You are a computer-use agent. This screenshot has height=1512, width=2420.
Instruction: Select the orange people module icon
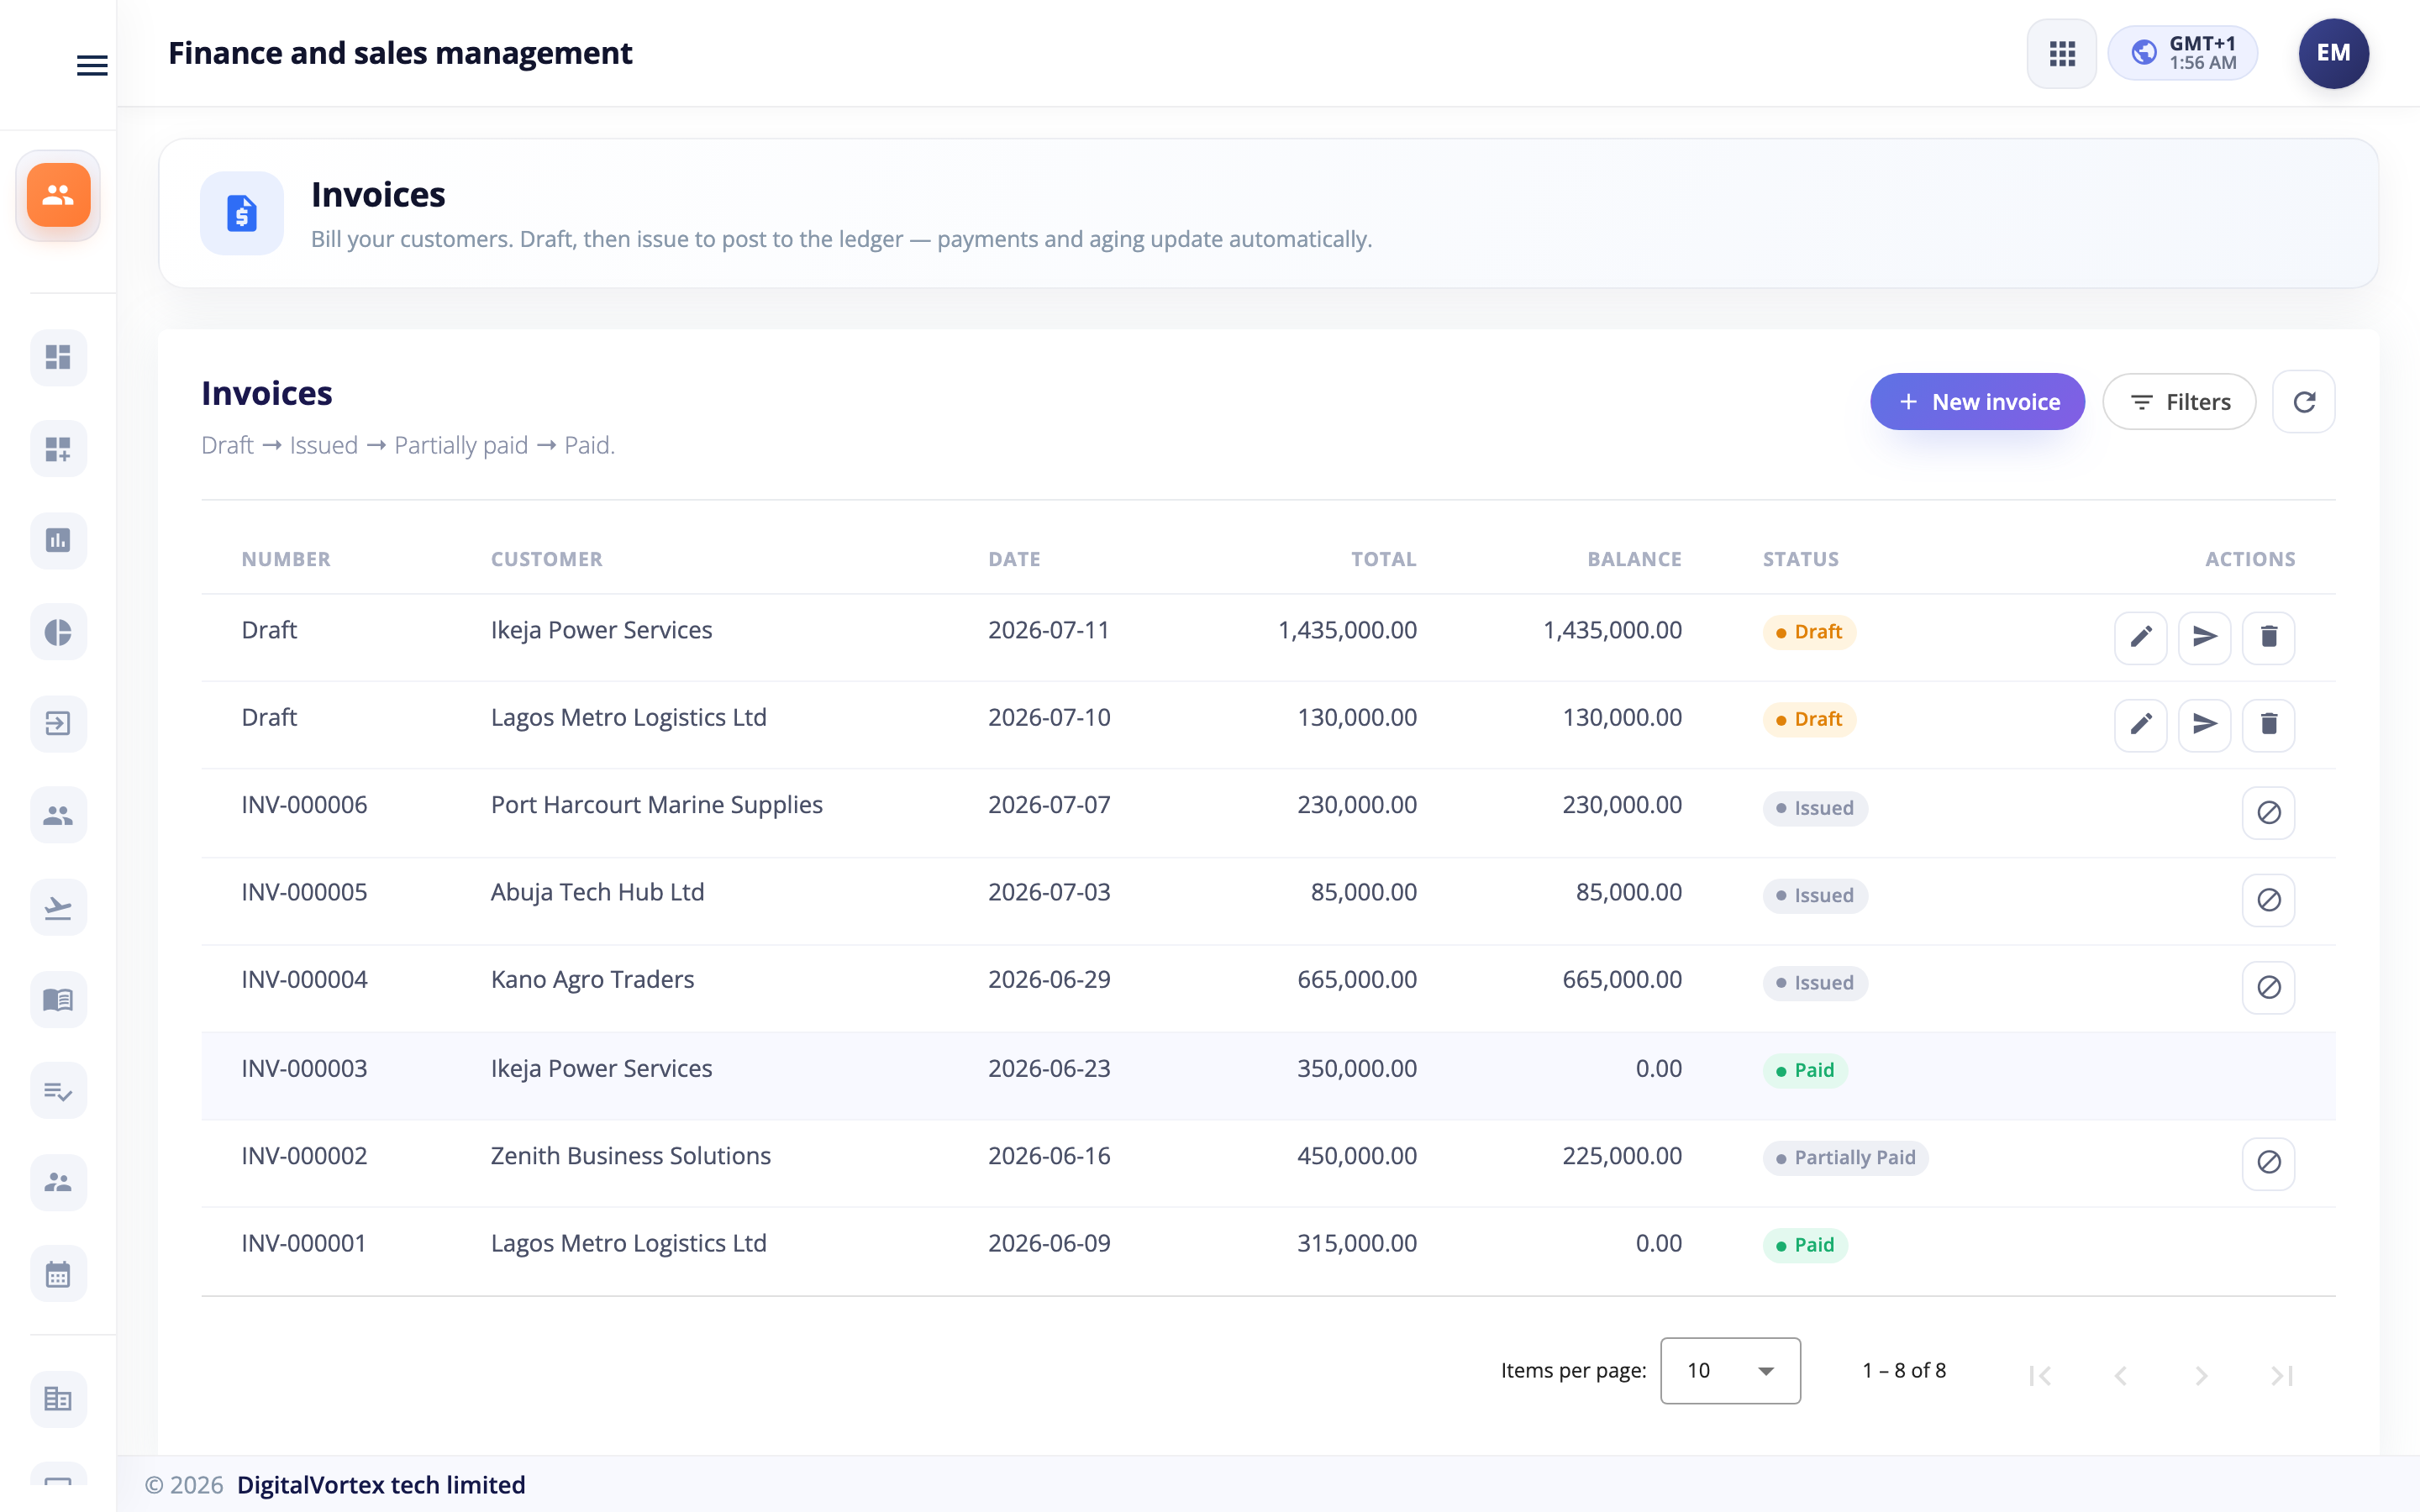58,195
